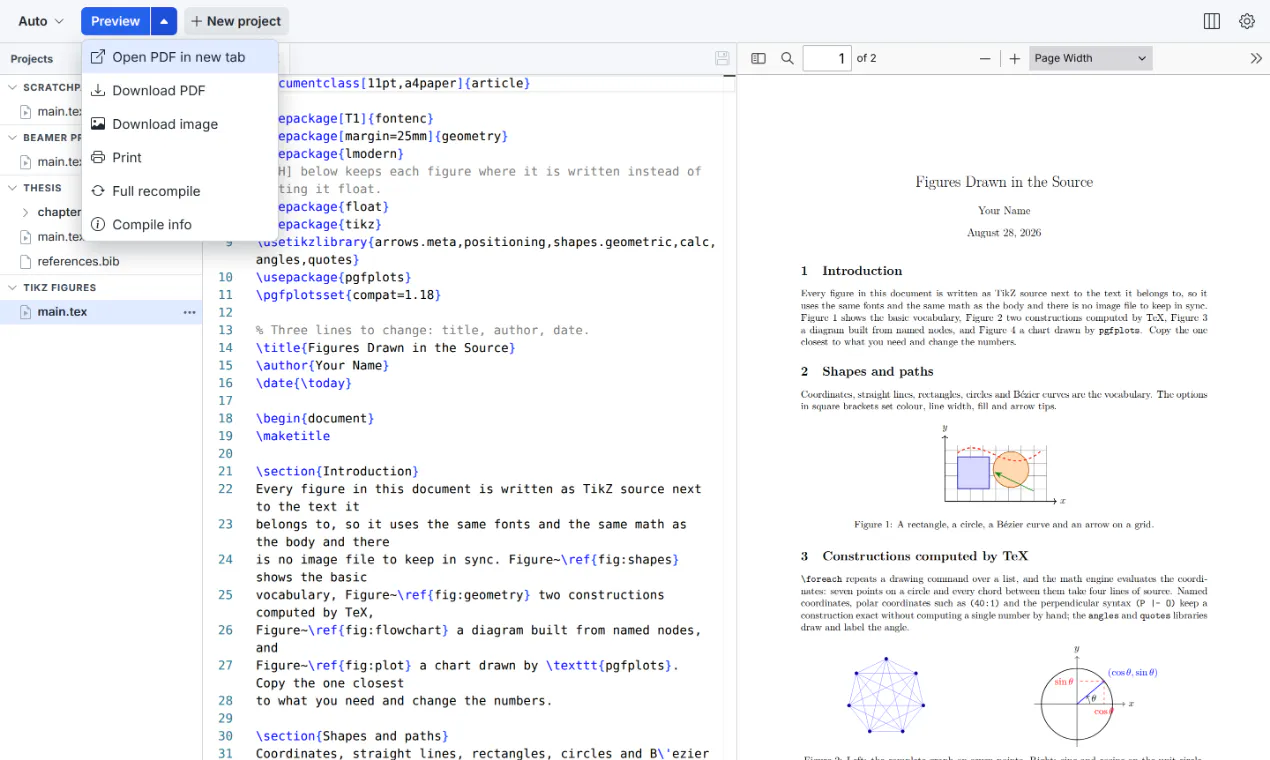Click the comment line "% Three lines to change"
The width and height of the screenshot is (1270, 760).
423,330
